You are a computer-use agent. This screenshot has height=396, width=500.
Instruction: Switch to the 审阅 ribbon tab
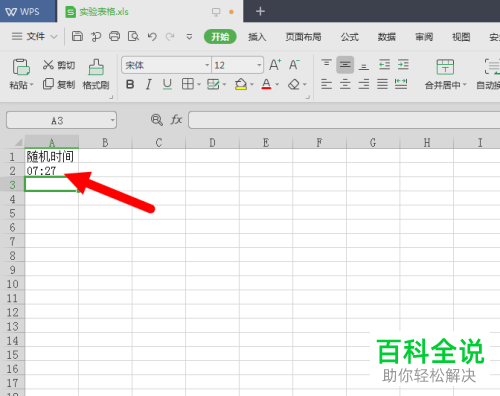click(x=424, y=37)
